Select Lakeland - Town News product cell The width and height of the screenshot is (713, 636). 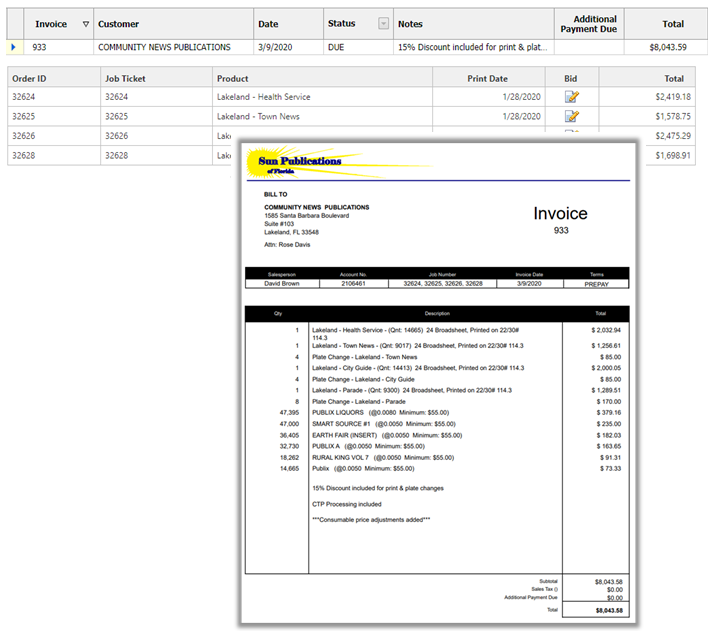(x=322, y=116)
